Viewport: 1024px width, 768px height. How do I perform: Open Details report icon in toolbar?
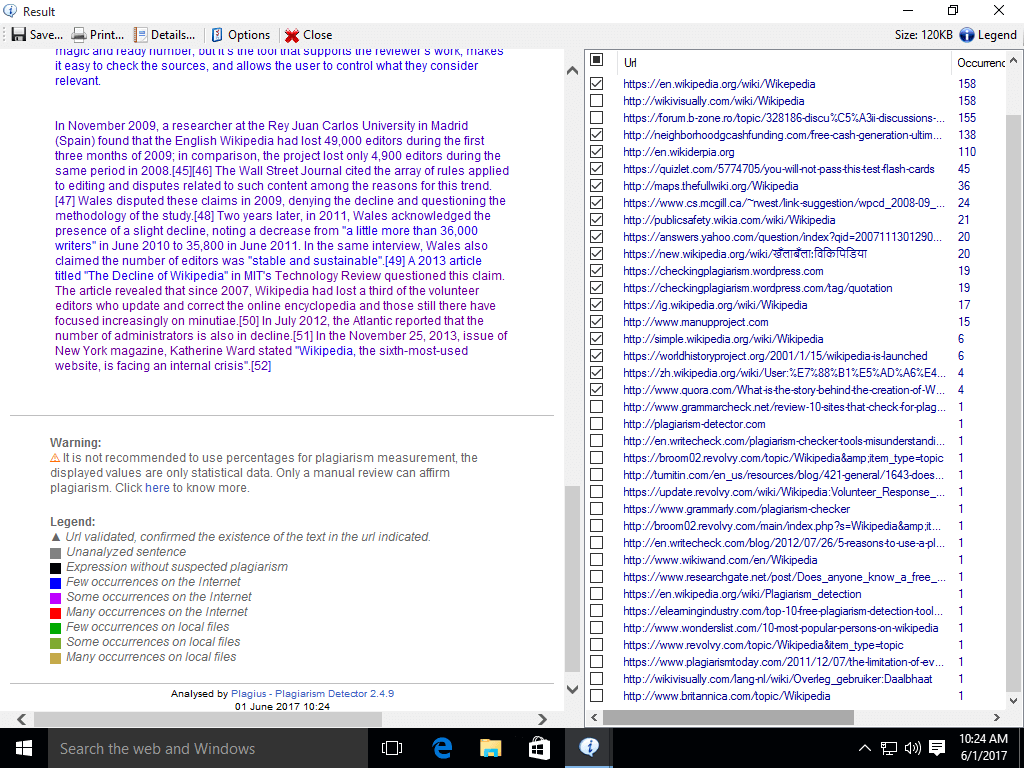[141, 34]
